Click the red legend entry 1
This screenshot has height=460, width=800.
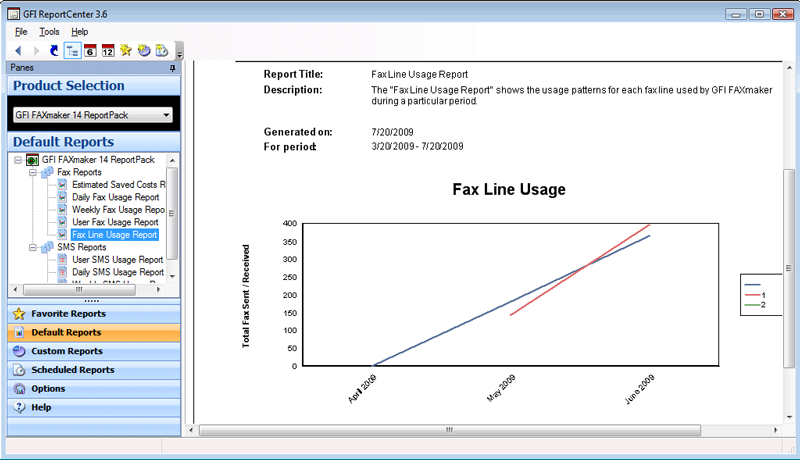click(755, 295)
